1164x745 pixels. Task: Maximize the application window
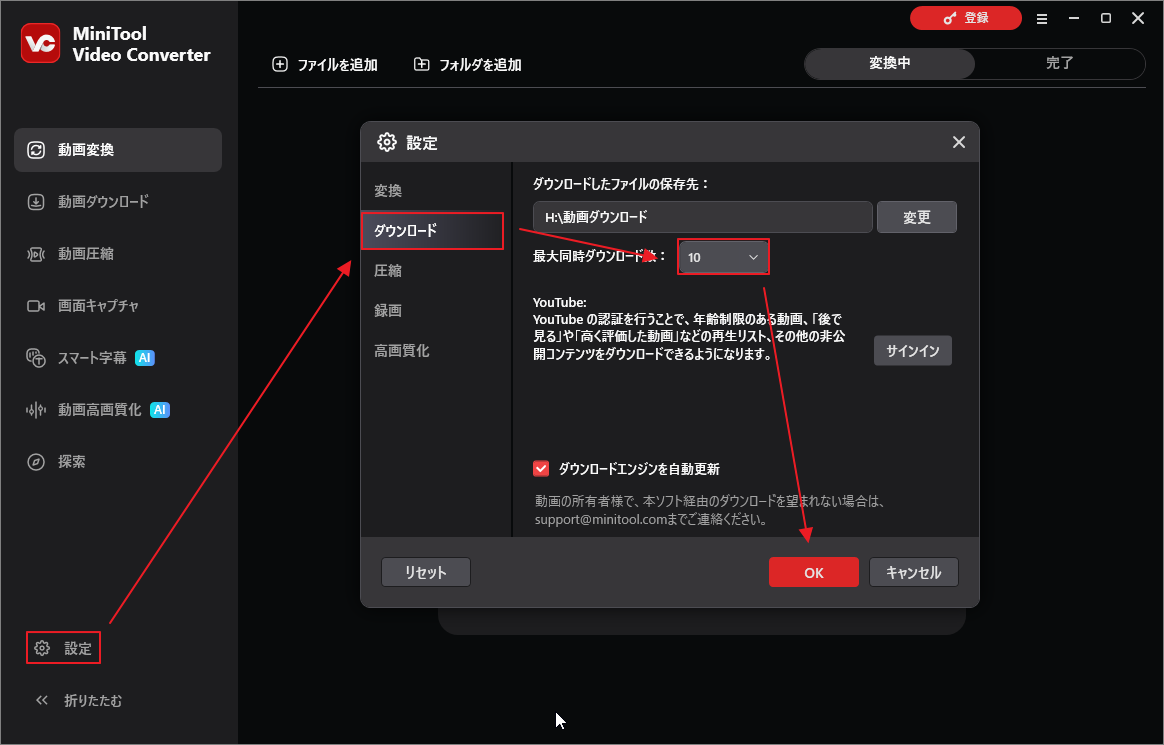pyautogui.click(x=1105, y=18)
